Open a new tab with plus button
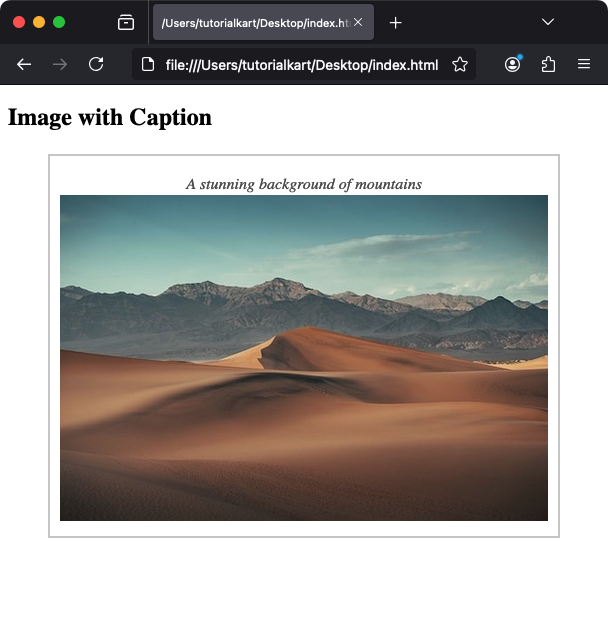The image size is (608, 620). [x=395, y=23]
